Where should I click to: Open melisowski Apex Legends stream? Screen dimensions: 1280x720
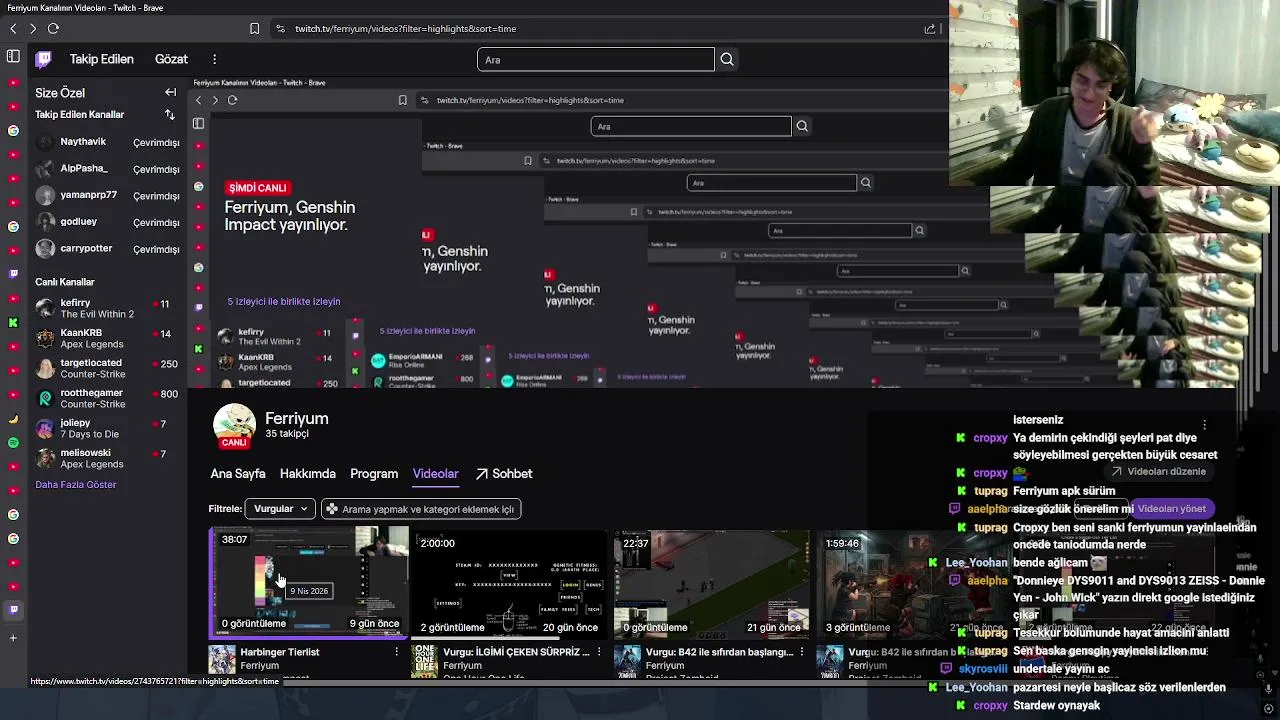(107, 458)
